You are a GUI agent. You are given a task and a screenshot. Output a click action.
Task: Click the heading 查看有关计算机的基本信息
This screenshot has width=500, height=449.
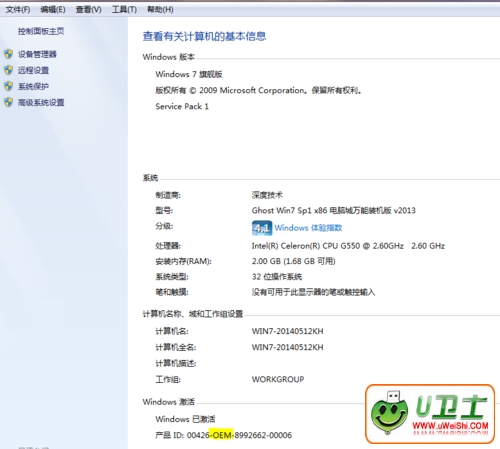click(x=204, y=36)
